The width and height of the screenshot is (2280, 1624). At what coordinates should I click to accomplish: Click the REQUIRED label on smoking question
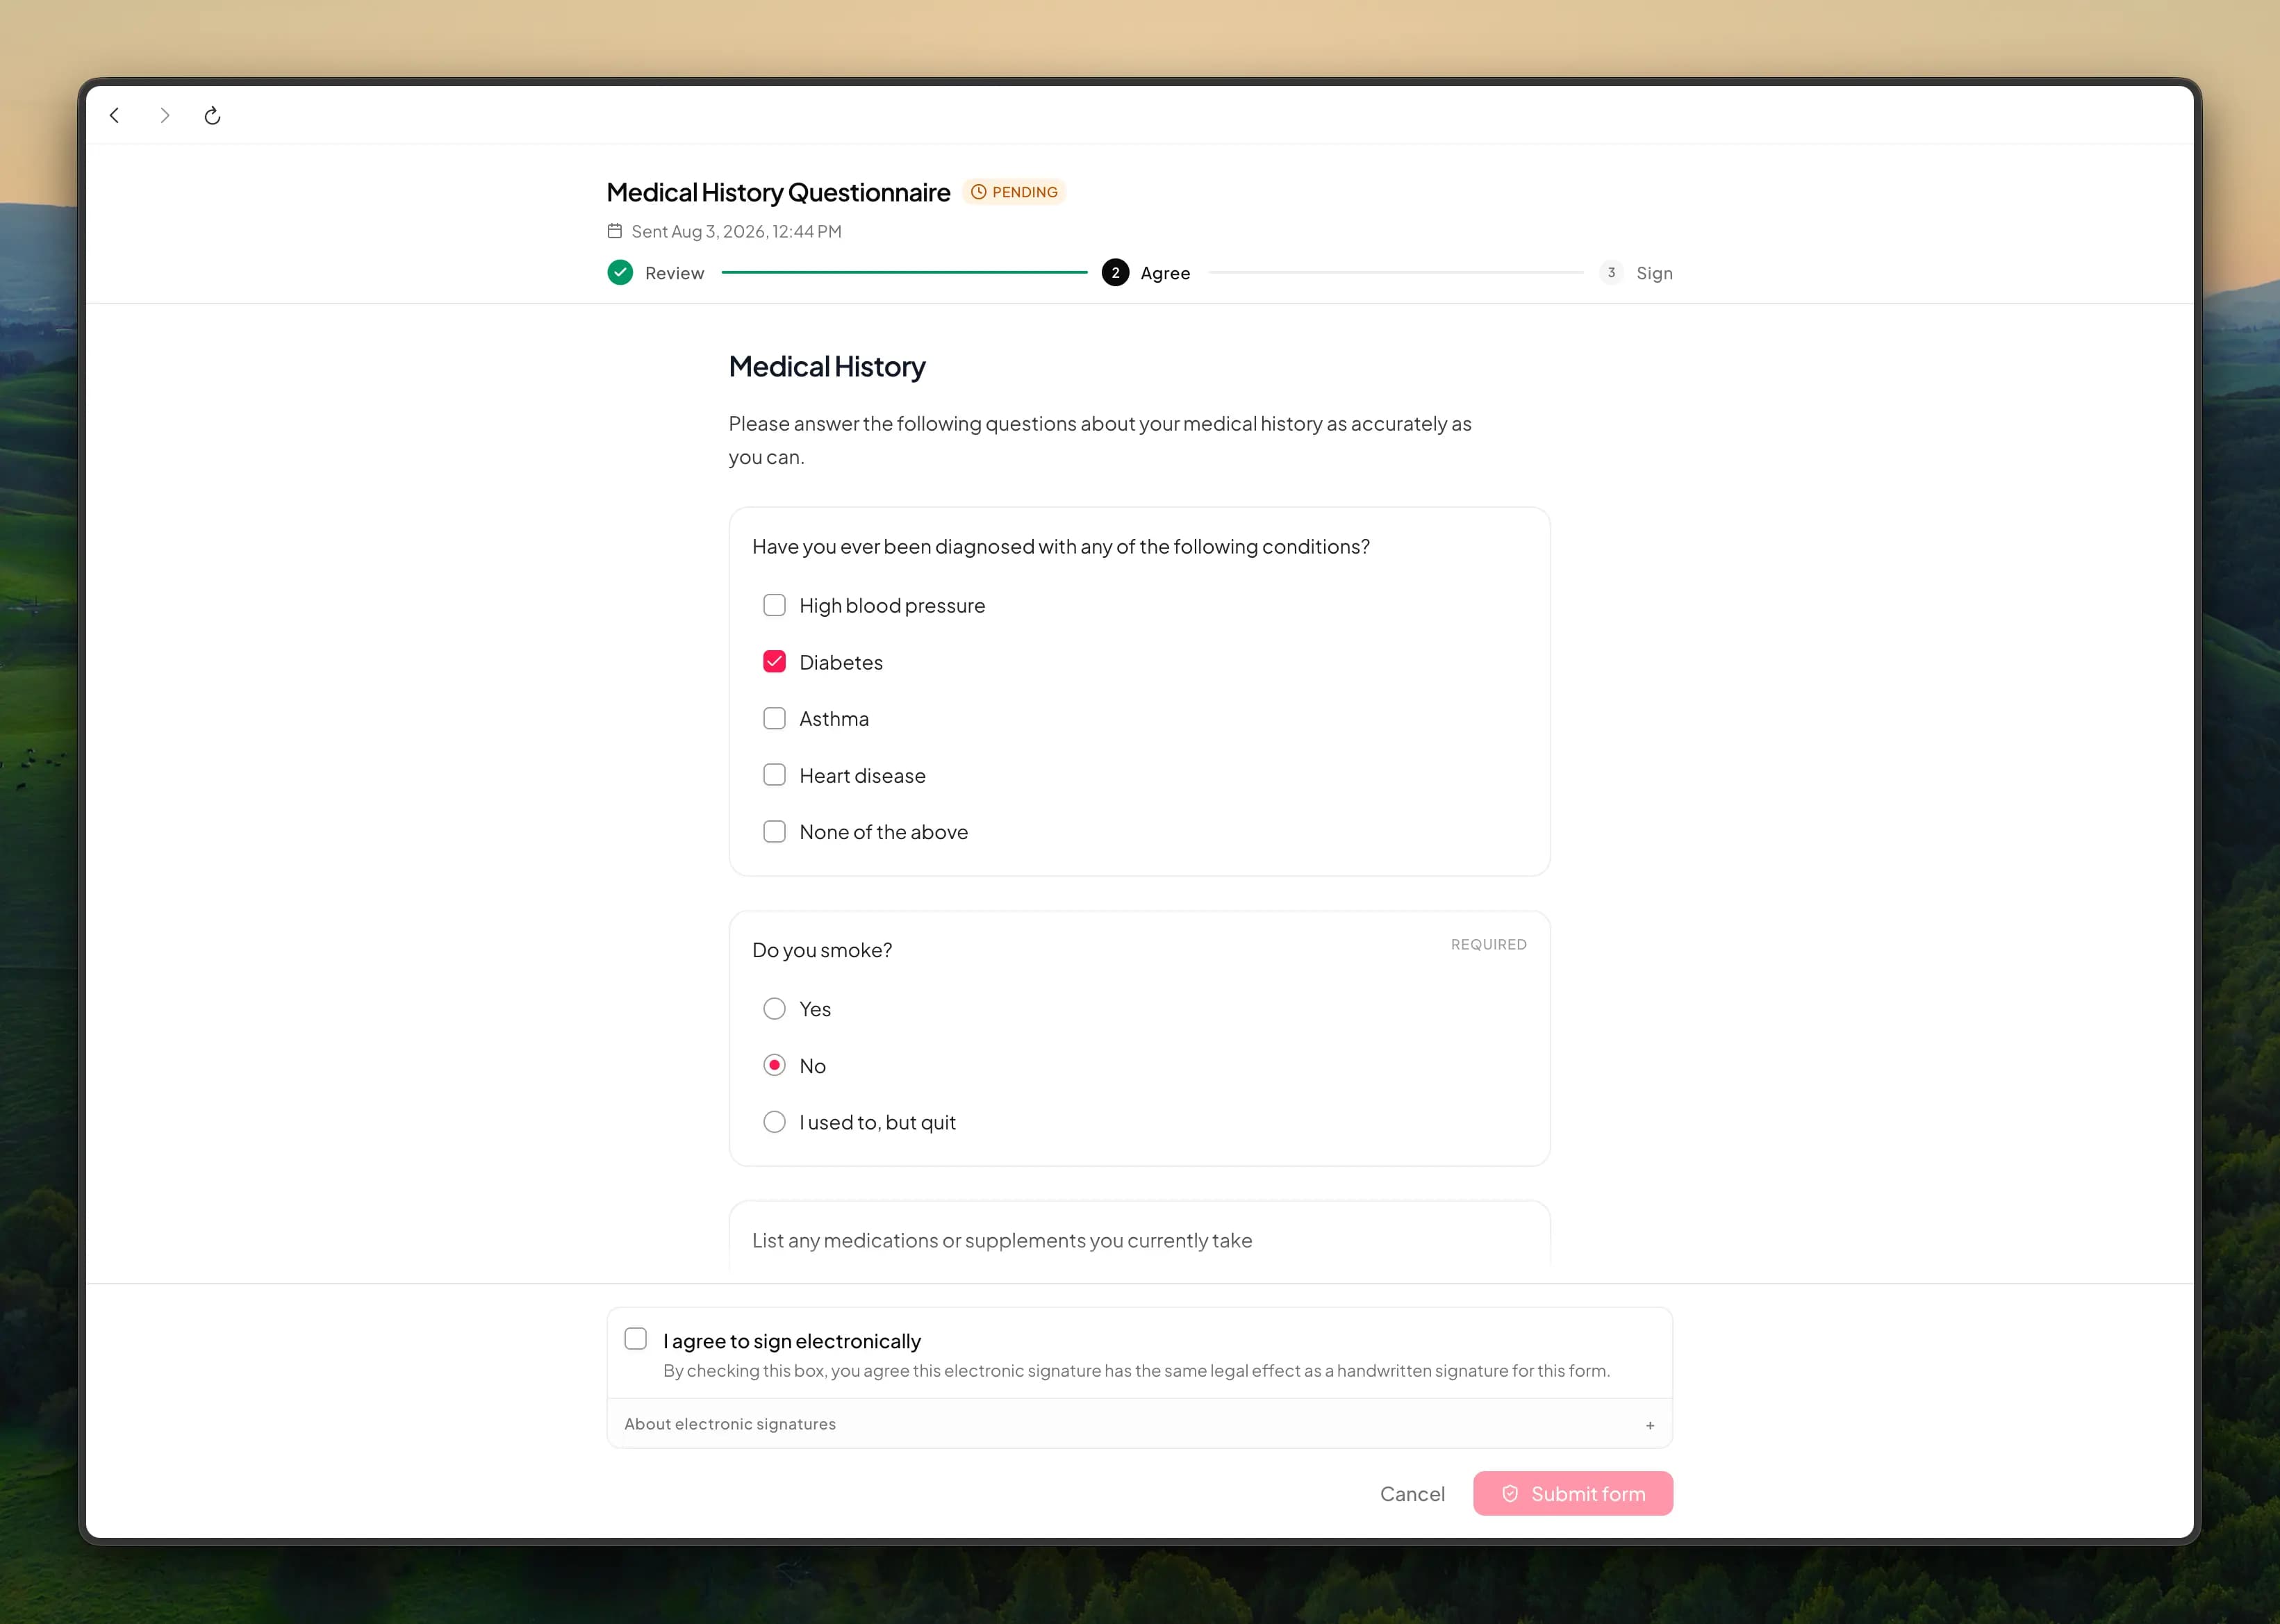(1488, 945)
